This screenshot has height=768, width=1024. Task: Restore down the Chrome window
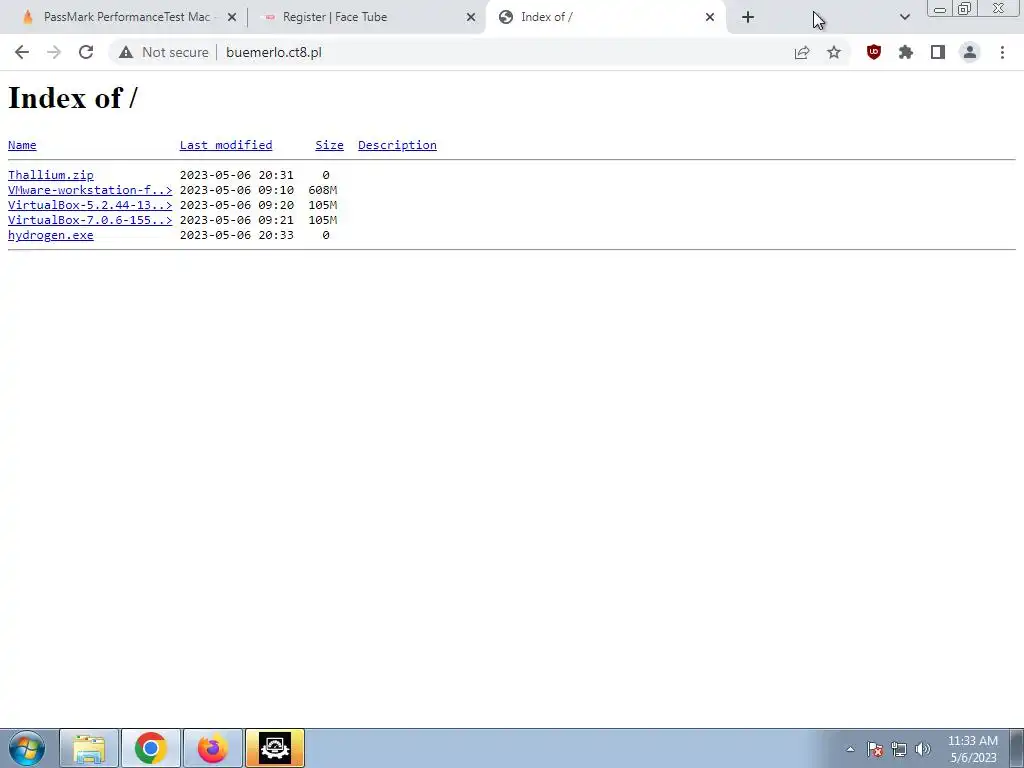coord(964,8)
